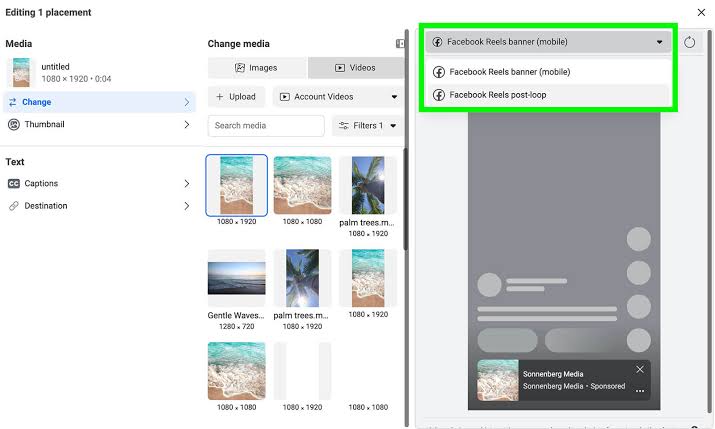Screen dimensions: 715x429
Task: Click the Thumbnail face icon
Action: [14, 124]
